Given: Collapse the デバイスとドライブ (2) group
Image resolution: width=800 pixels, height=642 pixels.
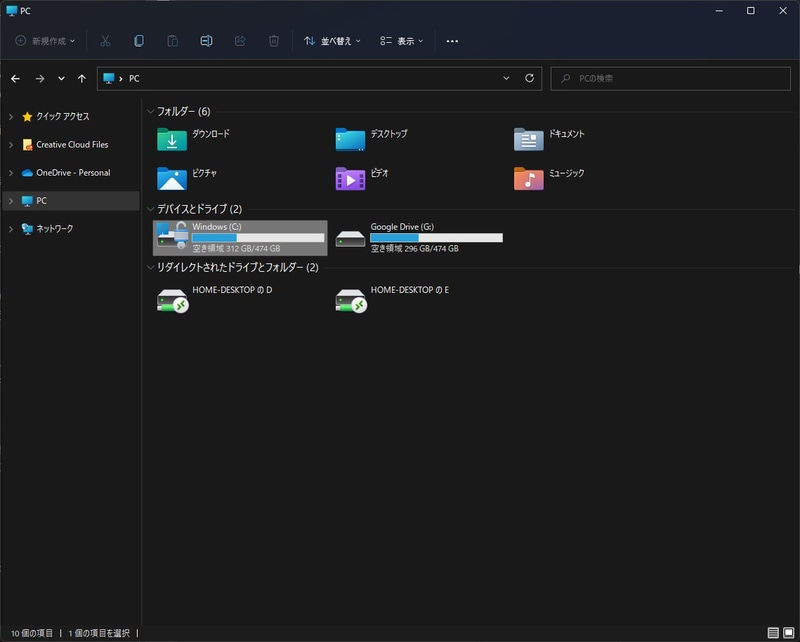Looking at the screenshot, I should 151,209.
